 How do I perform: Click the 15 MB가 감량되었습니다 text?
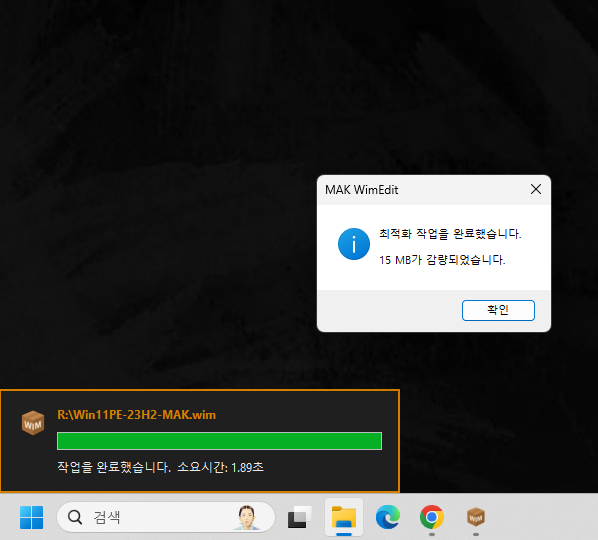(442, 260)
